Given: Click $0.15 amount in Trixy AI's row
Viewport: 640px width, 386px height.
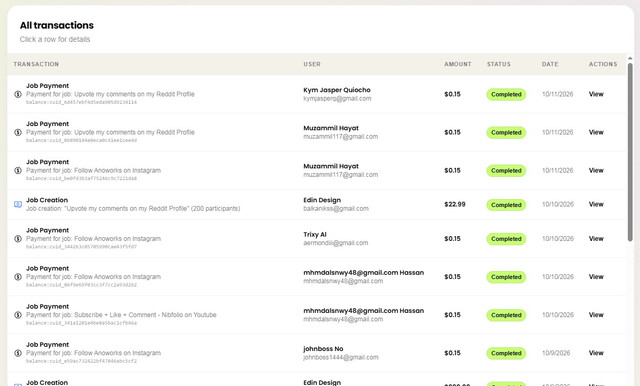Looking at the screenshot, I should coord(452,239).
